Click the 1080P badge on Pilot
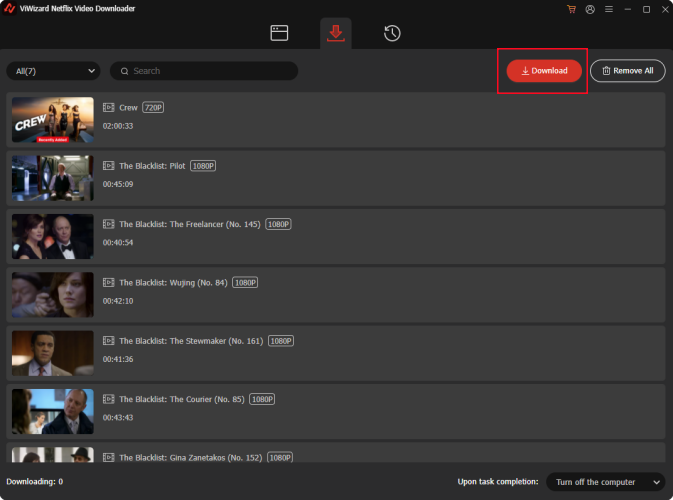 point(203,166)
